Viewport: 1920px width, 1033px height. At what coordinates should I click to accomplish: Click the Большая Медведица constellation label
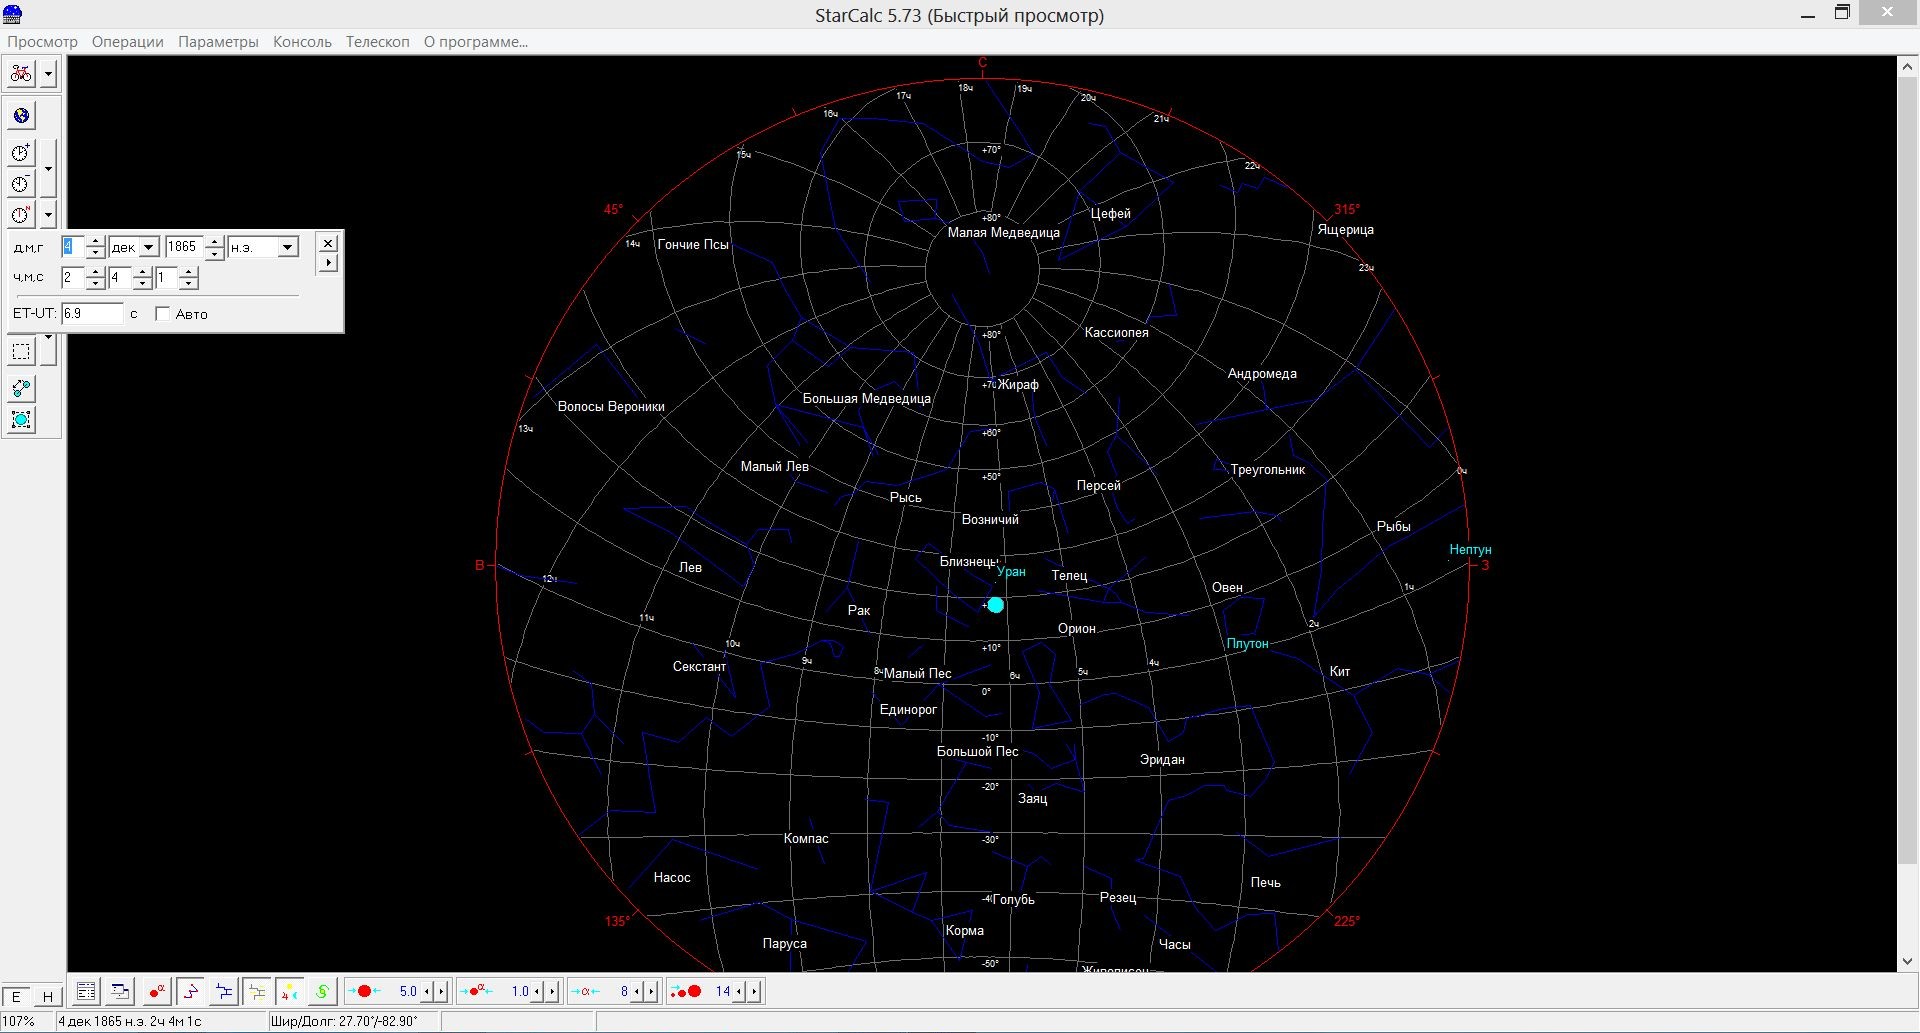[x=866, y=399]
